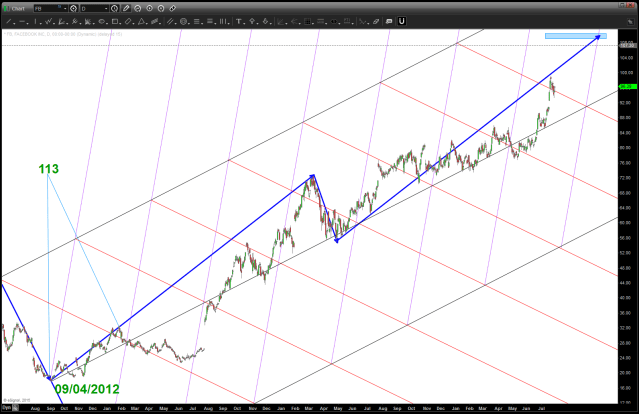Click the corner icon at toolbar right end
Viewport: 639px width, 414px height.
coord(630,22)
